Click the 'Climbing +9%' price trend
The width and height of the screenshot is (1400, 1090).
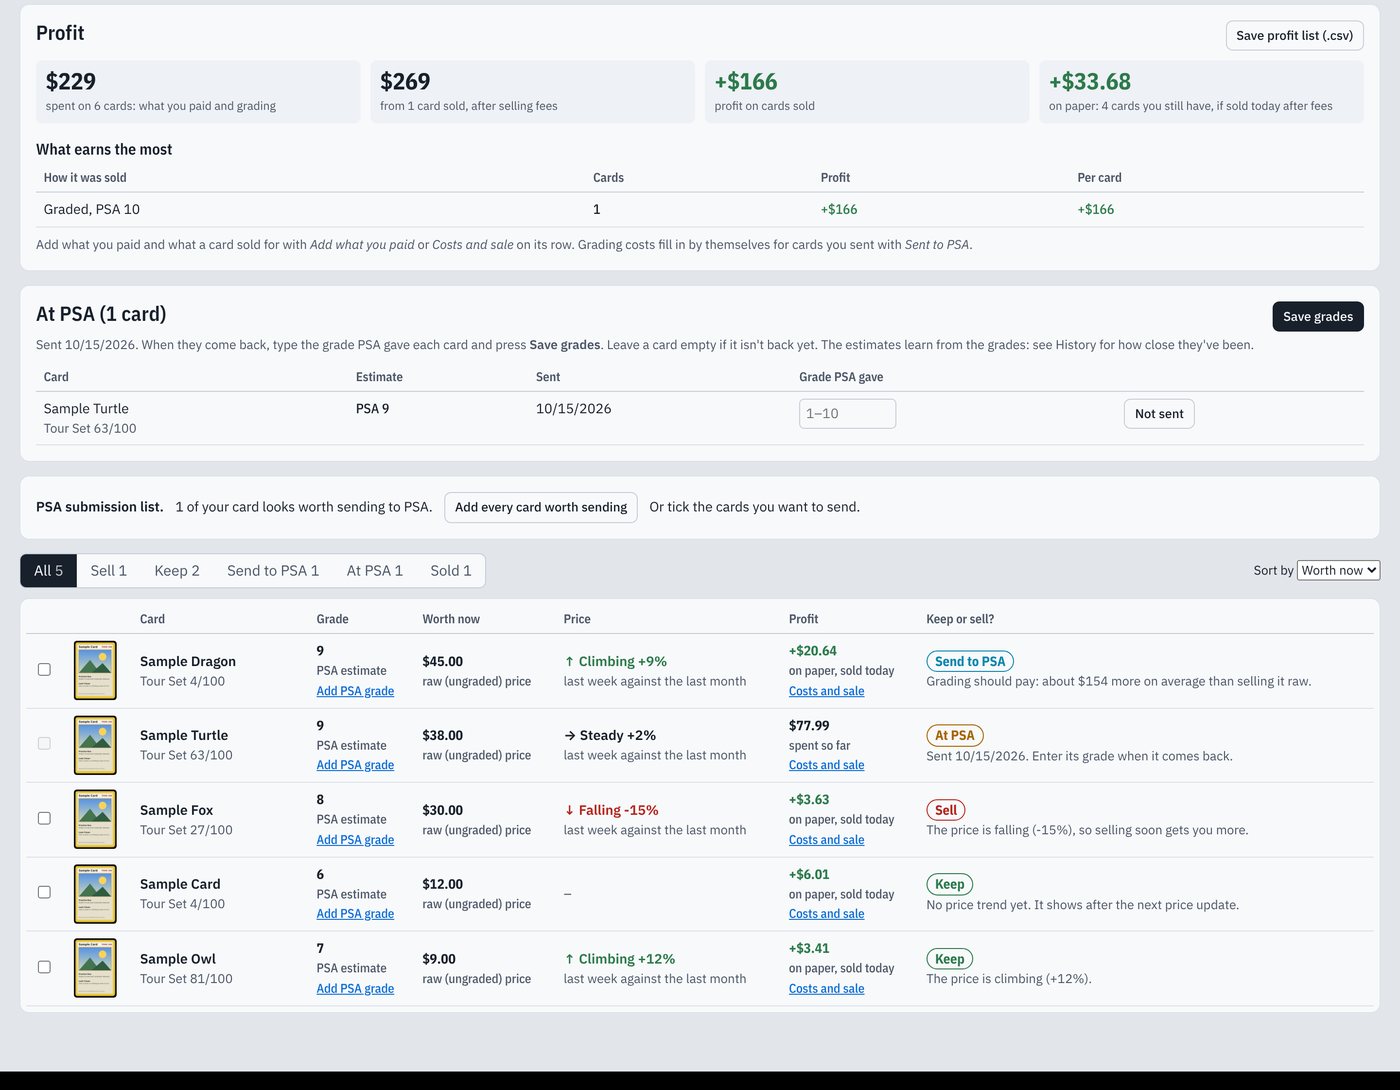[x=615, y=661]
